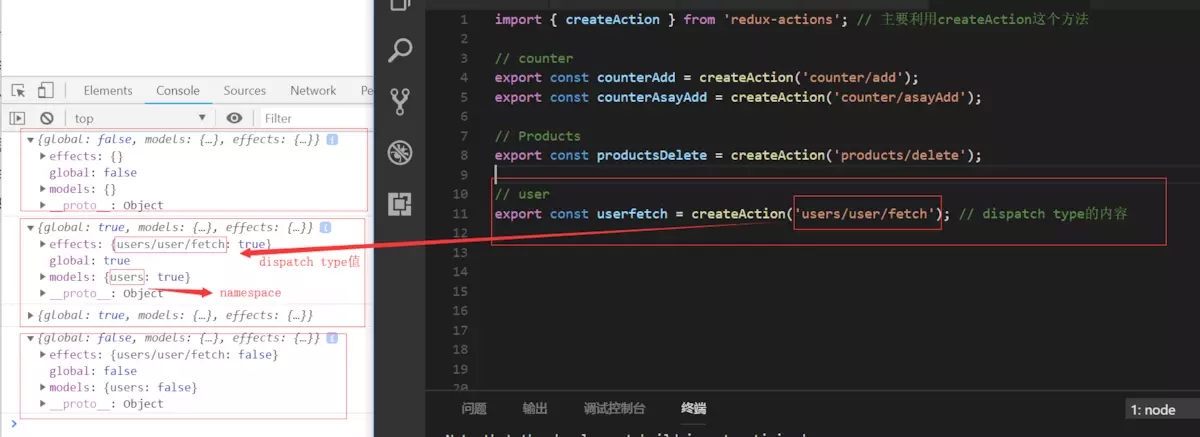Select the 输出 panel tab

pyautogui.click(x=535, y=408)
